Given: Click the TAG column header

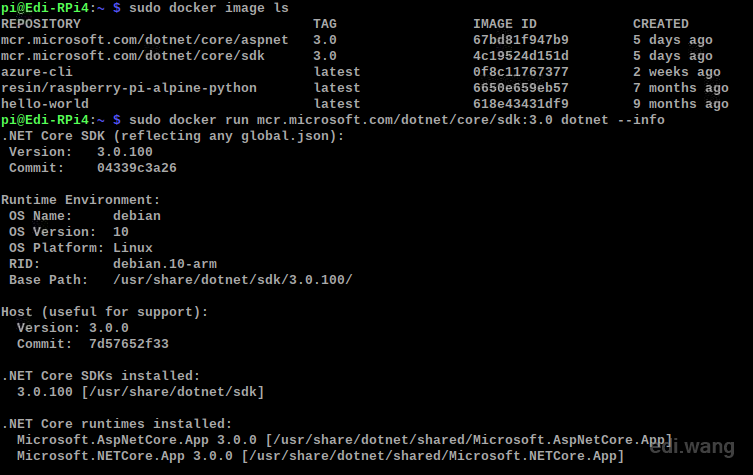Looking at the screenshot, I should point(325,24).
